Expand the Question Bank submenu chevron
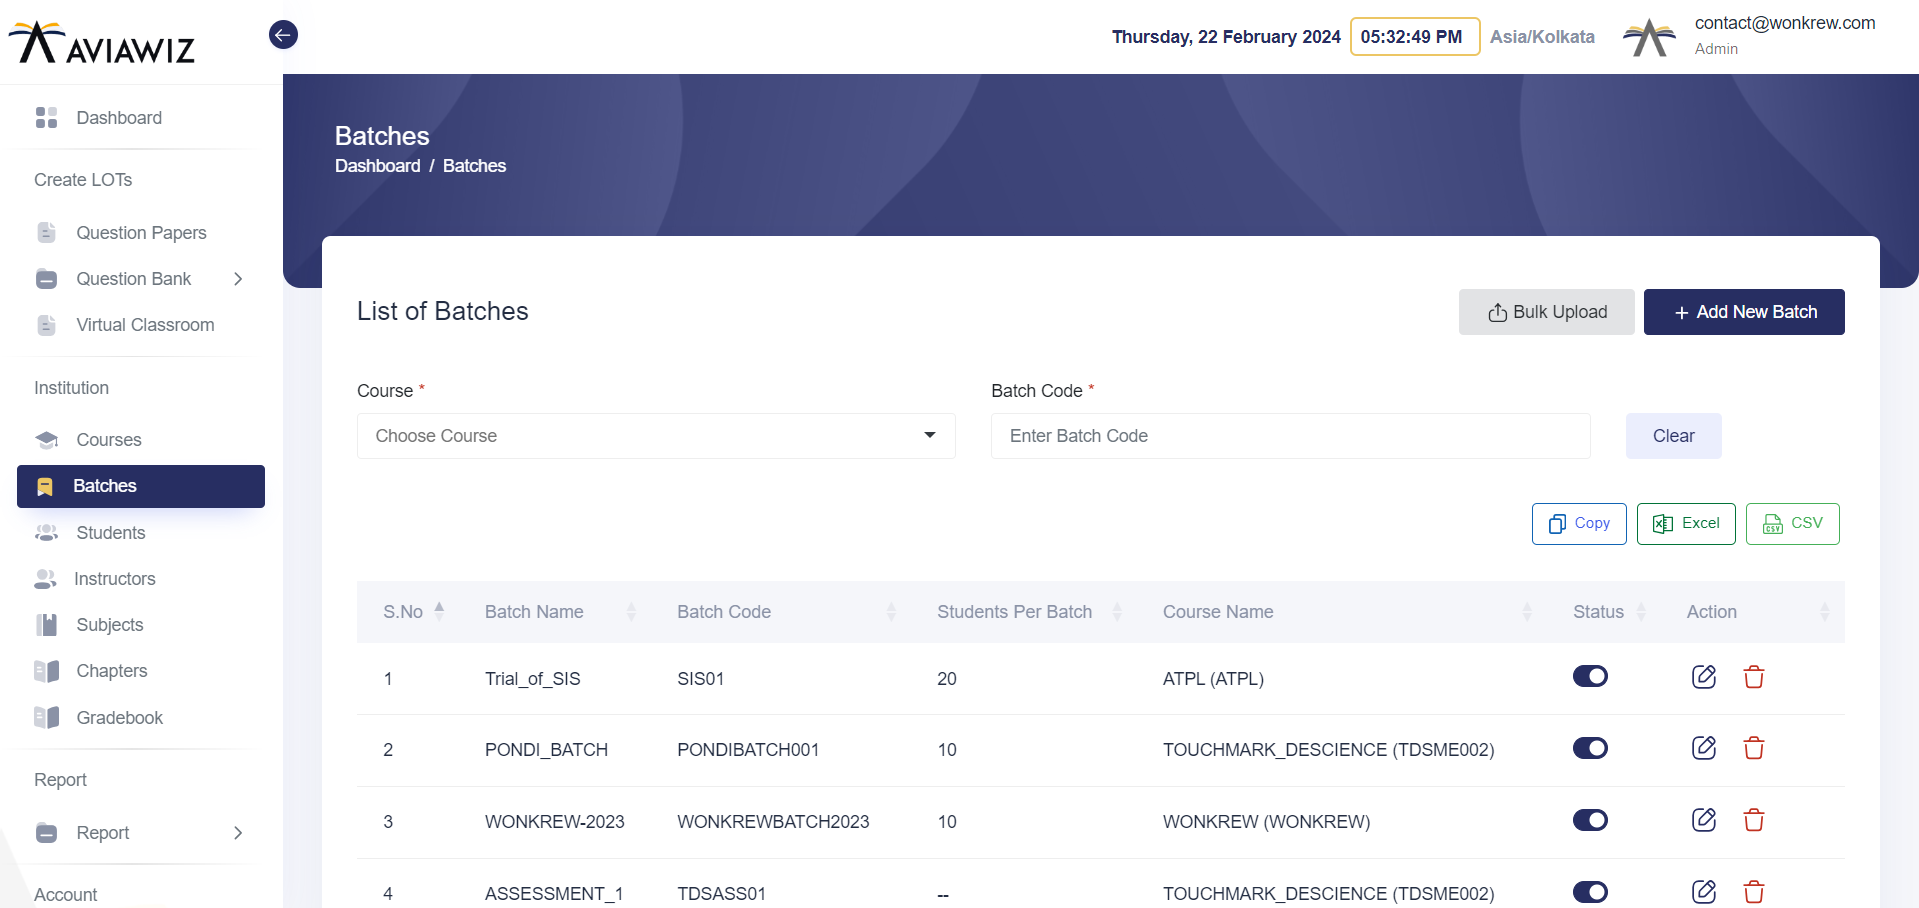 click(x=238, y=279)
